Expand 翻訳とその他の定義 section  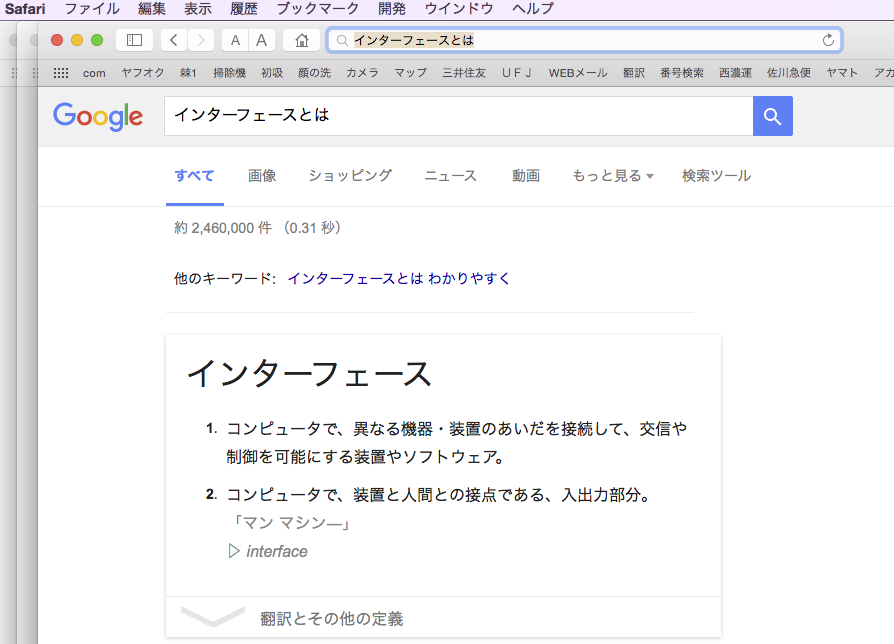(332, 618)
